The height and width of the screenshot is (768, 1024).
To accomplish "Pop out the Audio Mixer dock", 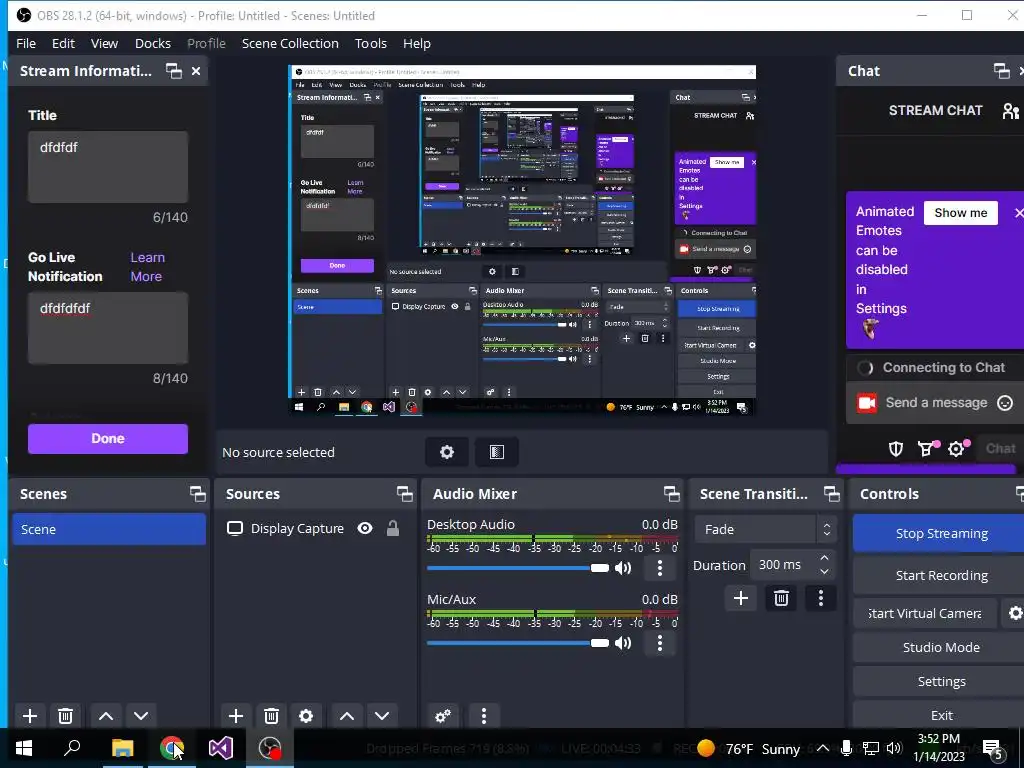I will [x=671, y=494].
